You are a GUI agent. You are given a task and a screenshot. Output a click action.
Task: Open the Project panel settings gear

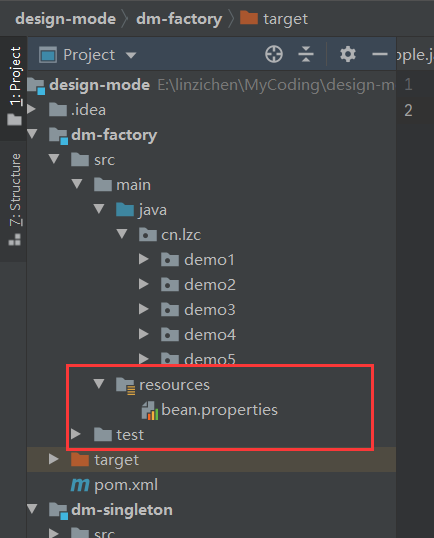[x=348, y=54]
